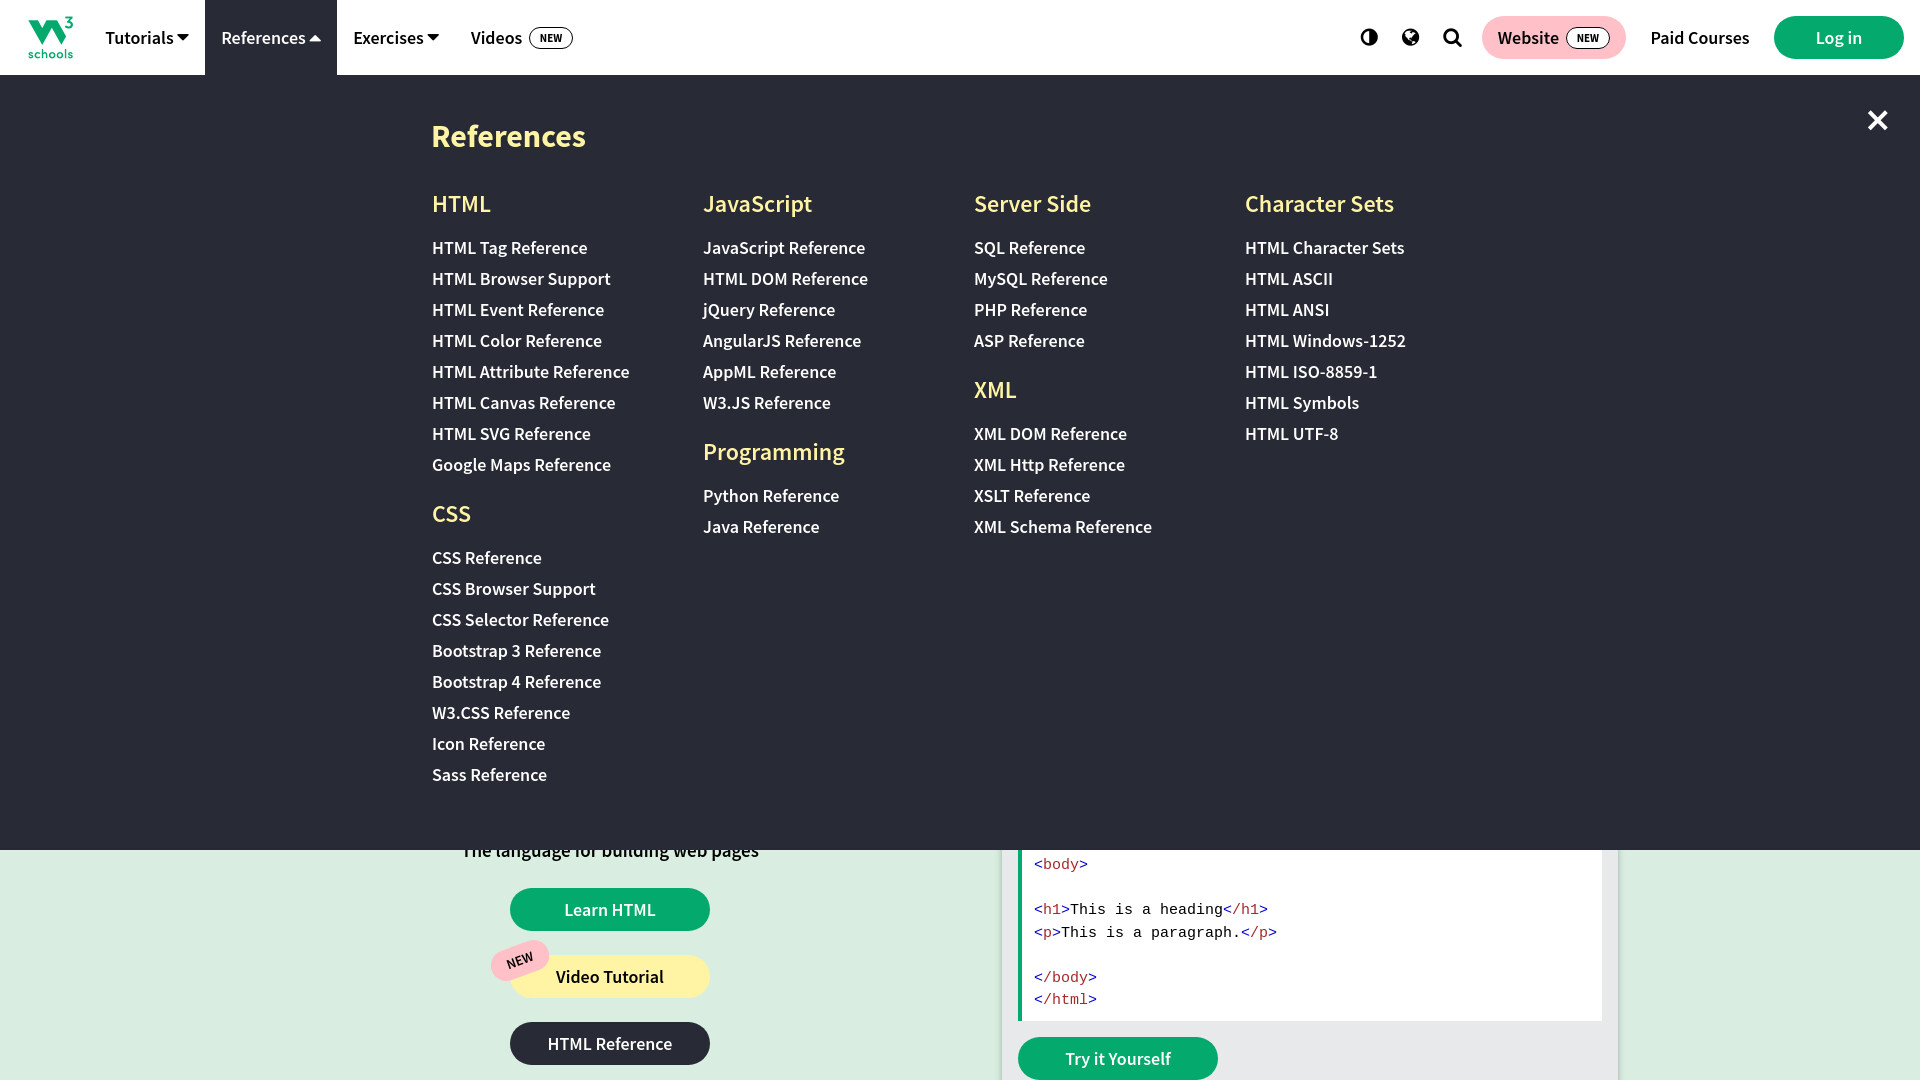Click the HTML Reference button
Viewport: 1920px width, 1080px height.
(610, 1044)
